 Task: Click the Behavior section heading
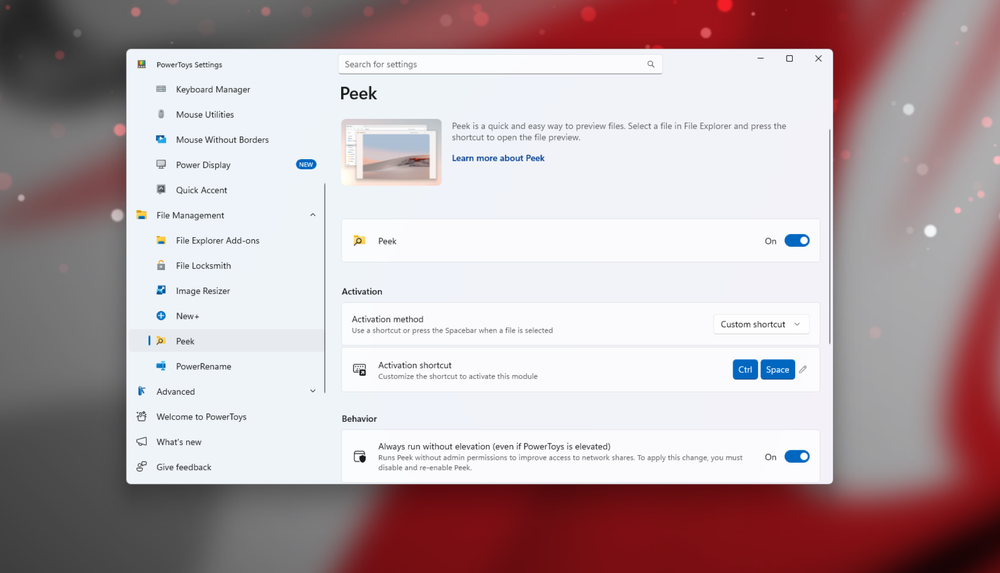(359, 419)
